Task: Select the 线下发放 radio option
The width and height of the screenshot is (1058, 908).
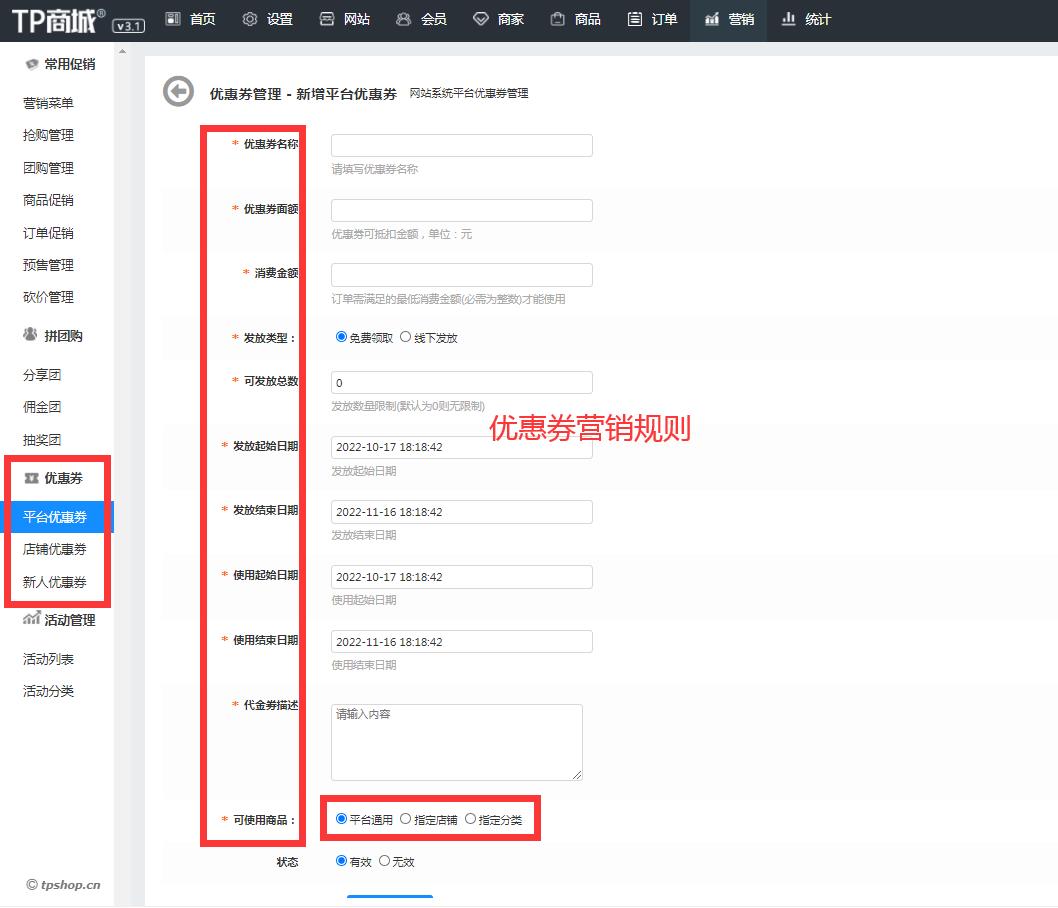Action: click(405, 337)
